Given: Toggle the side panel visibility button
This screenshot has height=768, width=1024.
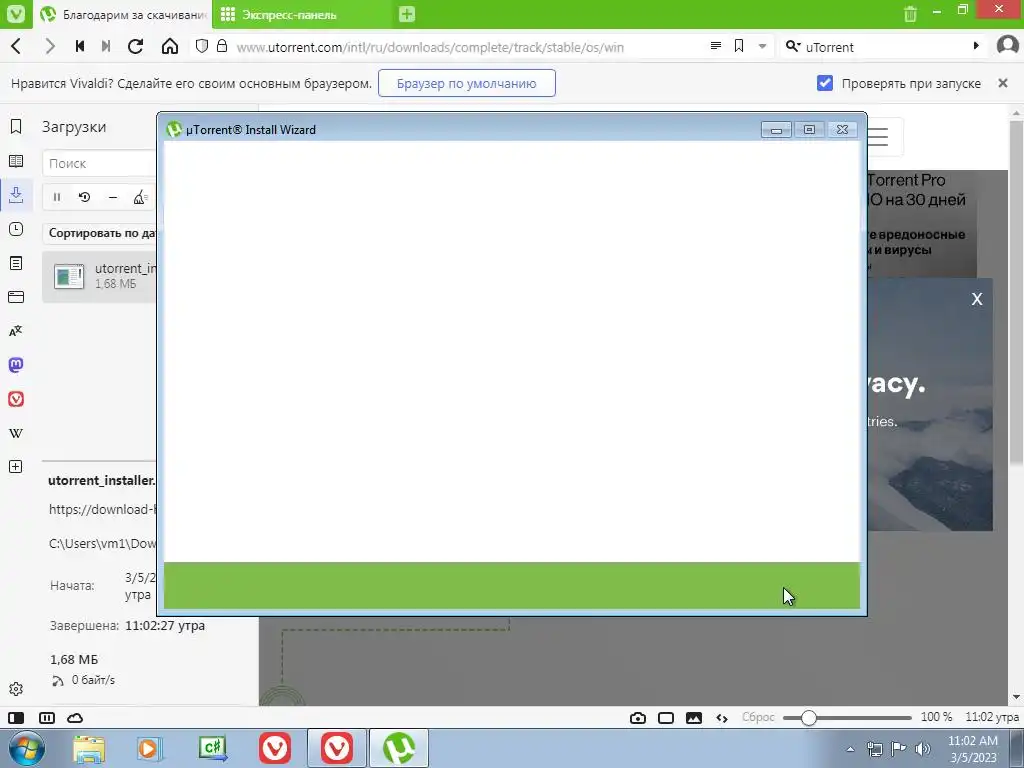Looking at the screenshot, I should [16, 718].
